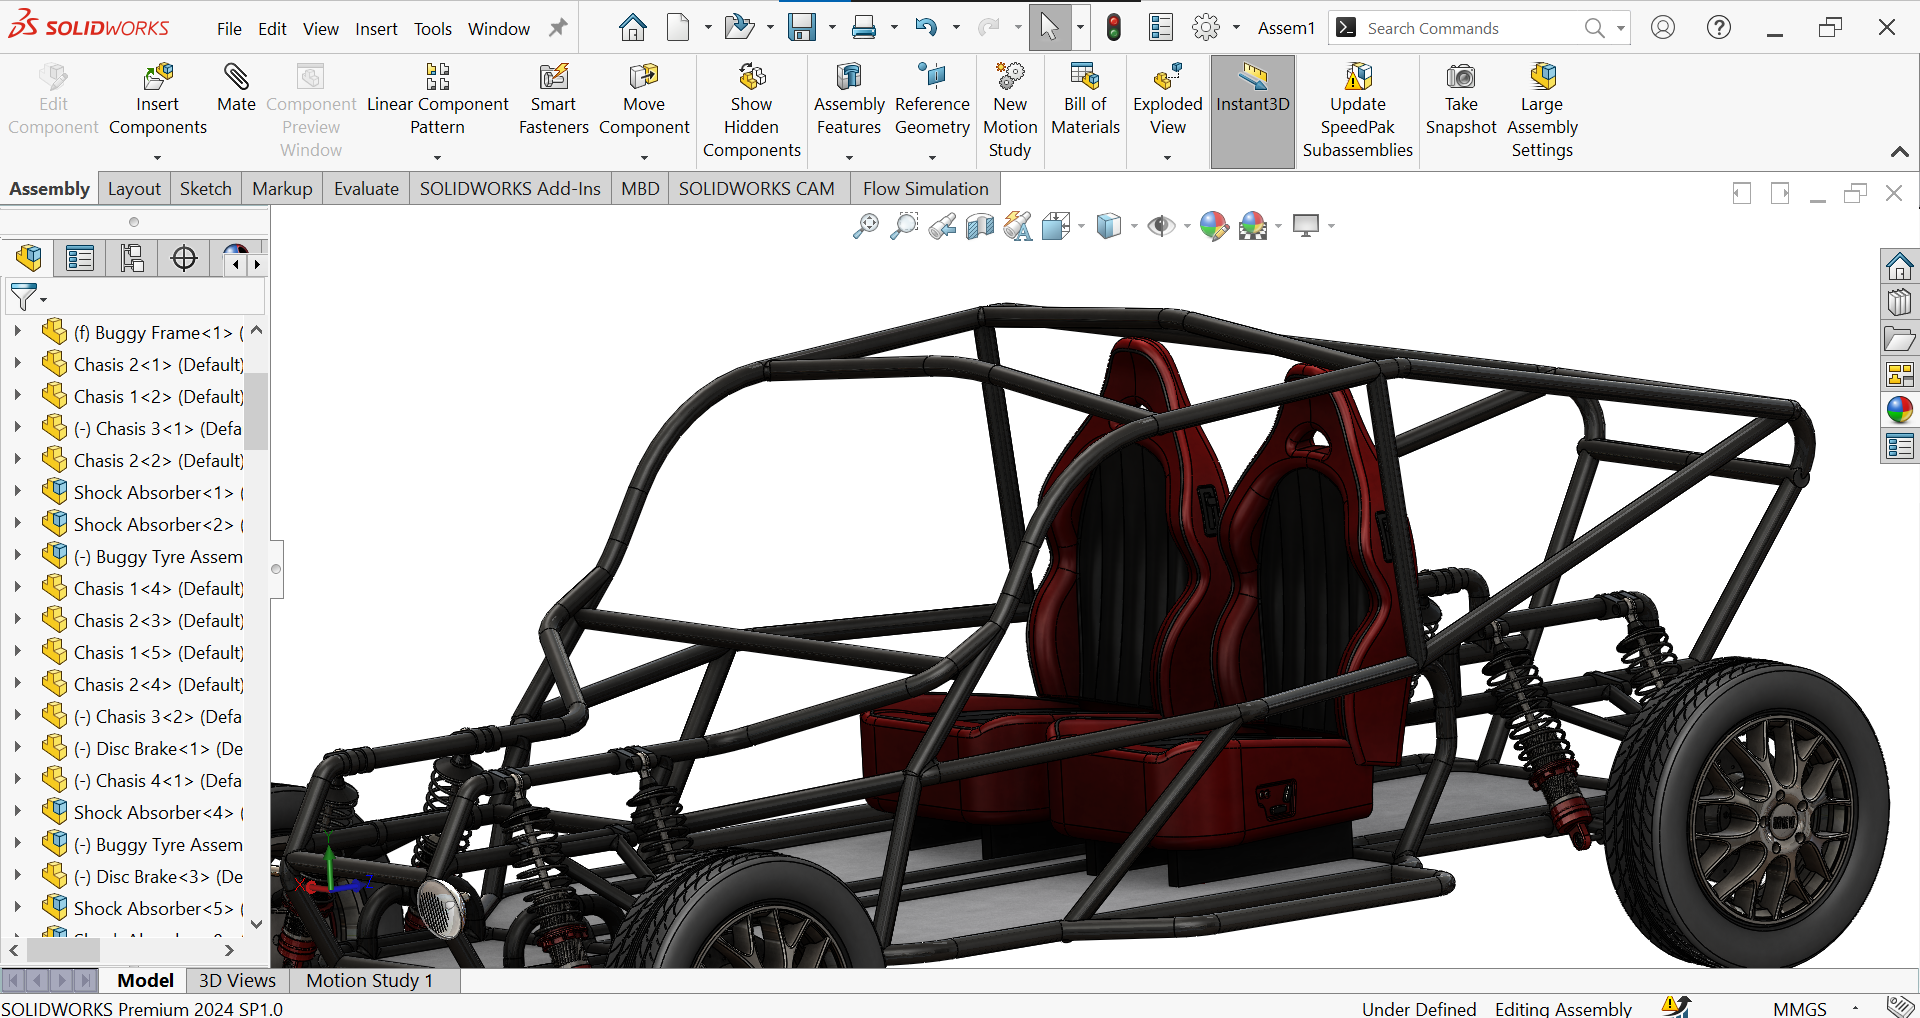The width and height of the screenshot is (1920, 1018).
Task: Open the Options gear icon
Action: (1206, 27)
